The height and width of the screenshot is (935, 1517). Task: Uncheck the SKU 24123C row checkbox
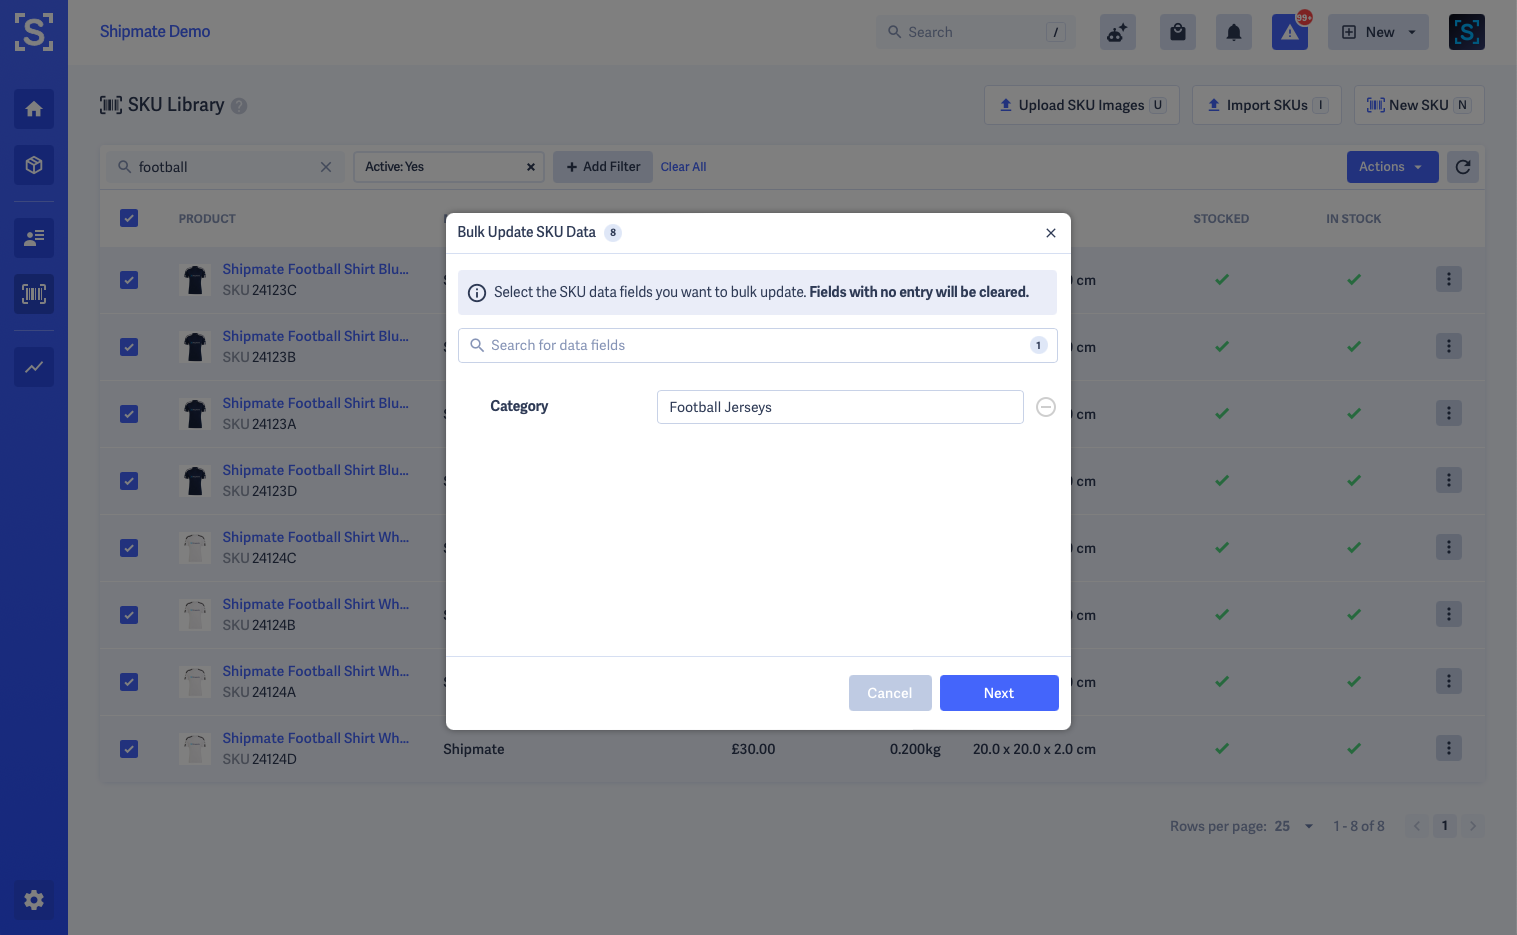tap(129, 280)
